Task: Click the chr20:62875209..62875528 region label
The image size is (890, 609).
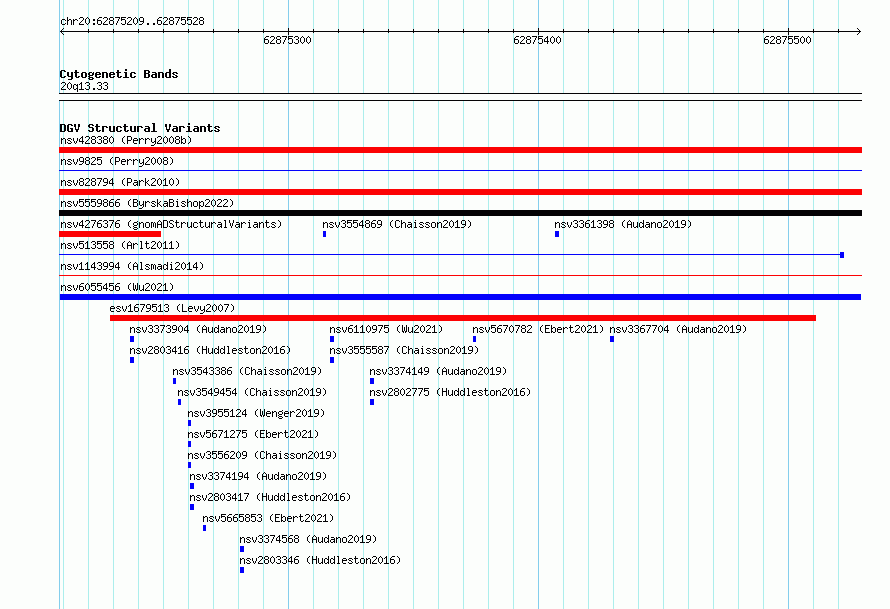Action: click(x=132, y=21)
